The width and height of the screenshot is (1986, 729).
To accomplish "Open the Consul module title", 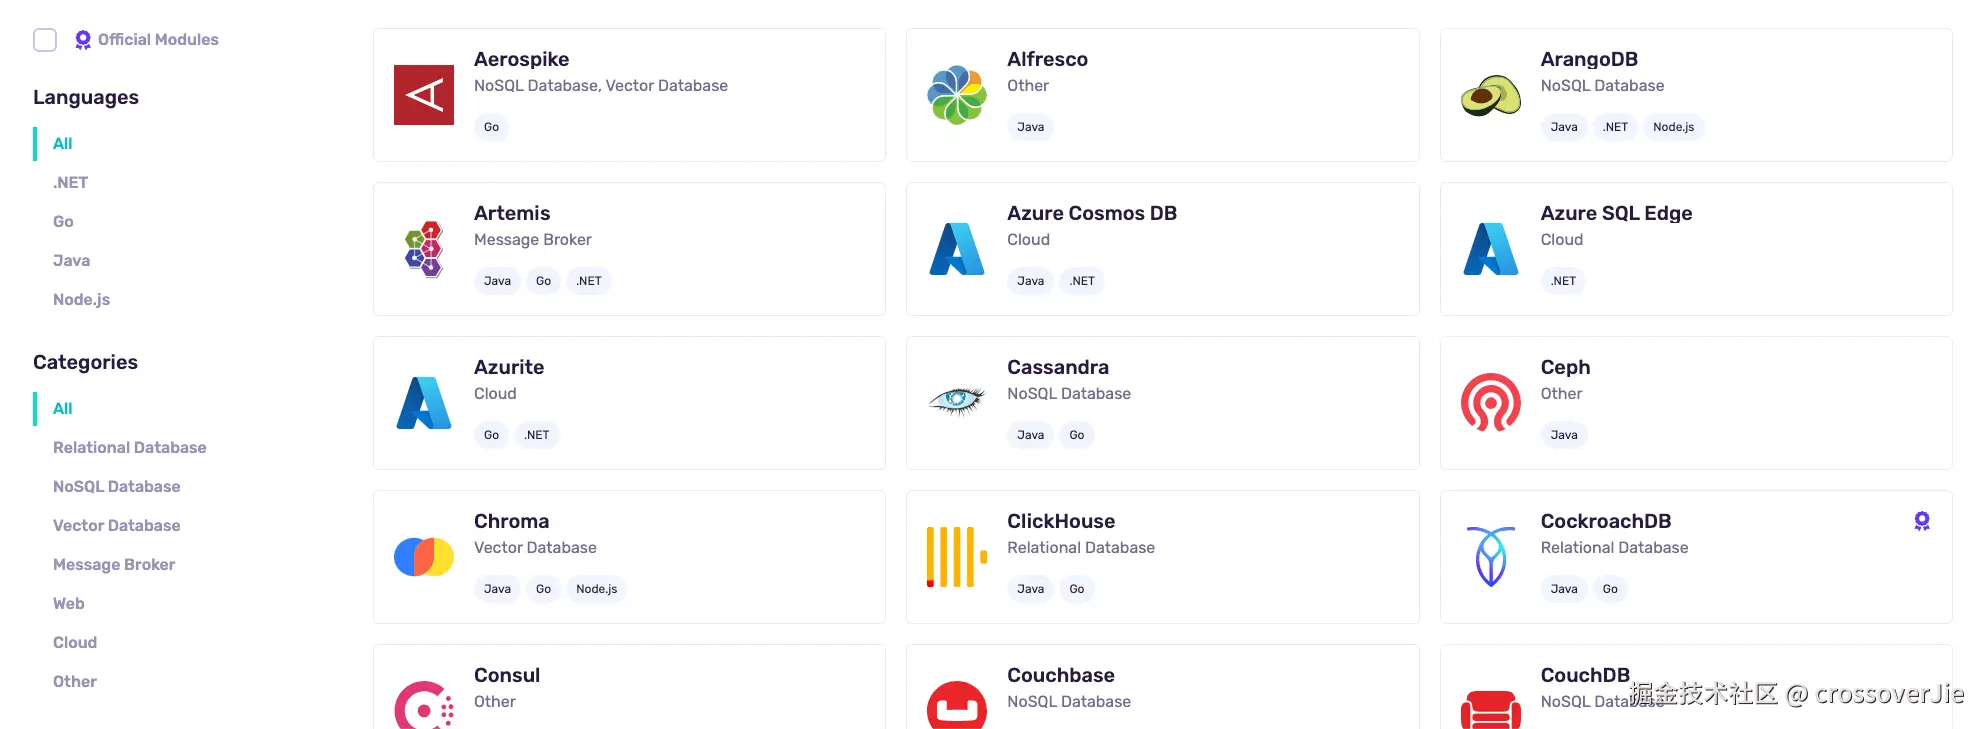I will [507, 675].
